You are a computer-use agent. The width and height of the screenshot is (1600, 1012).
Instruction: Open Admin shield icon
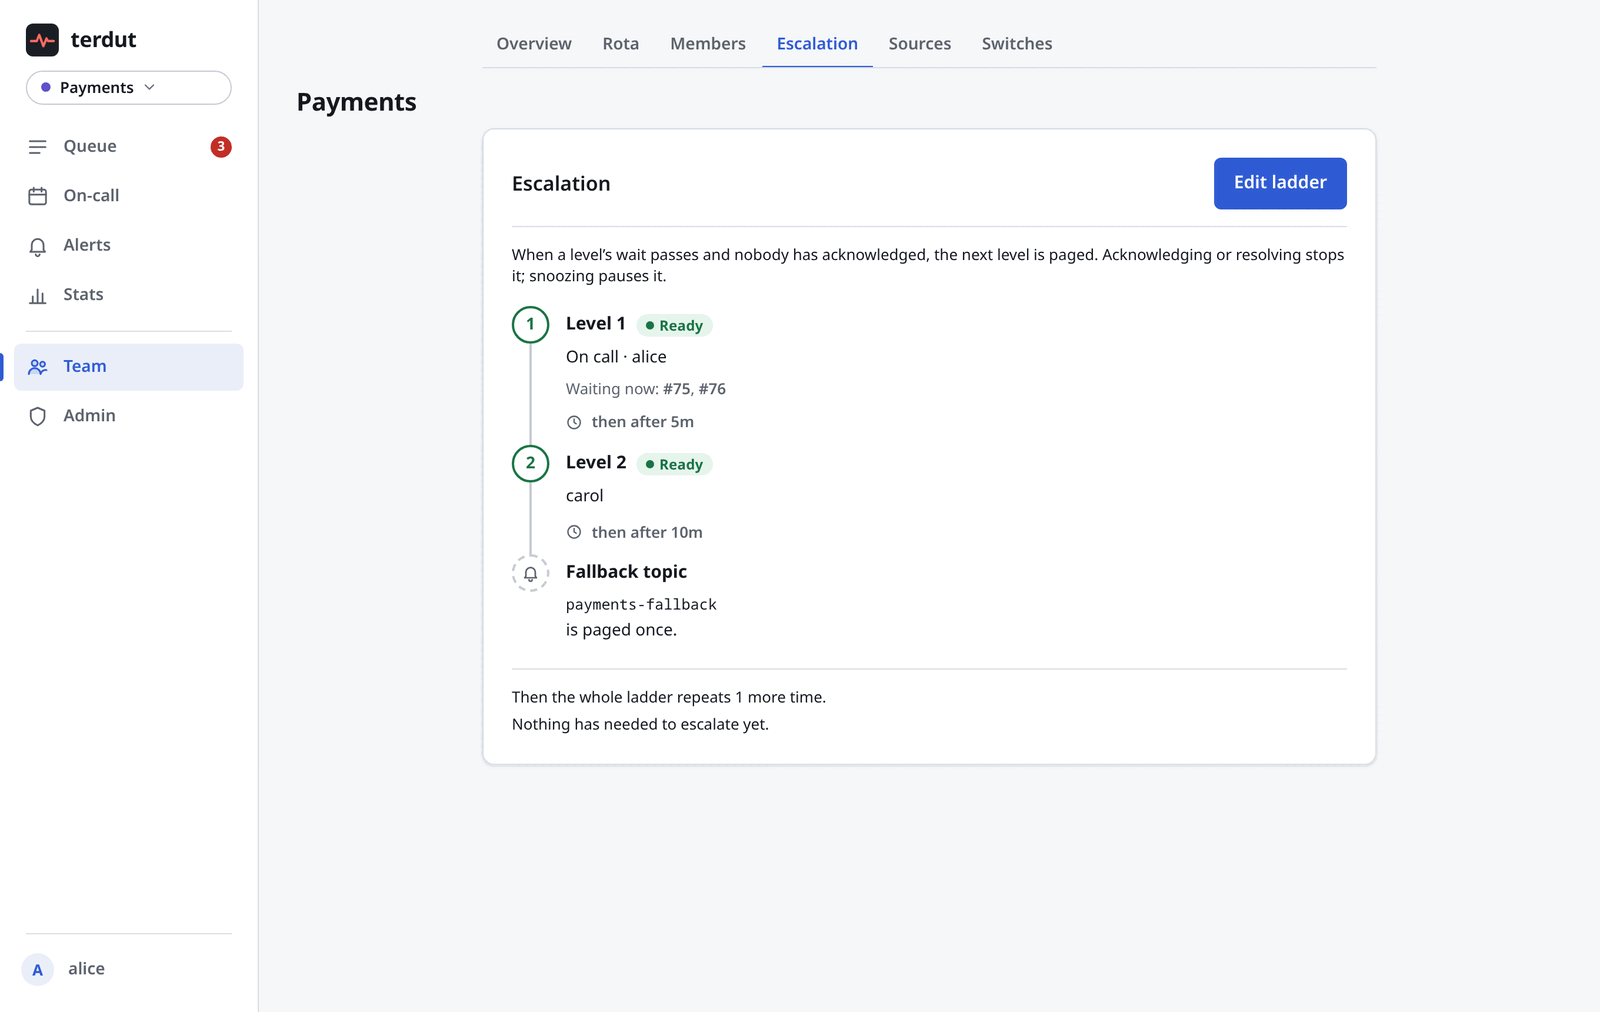click(x=38, y=416)
